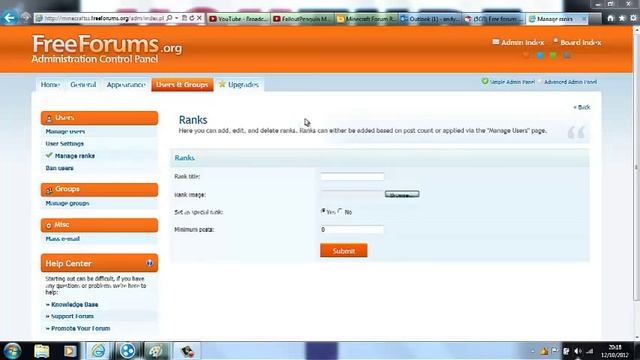Image resolution: width=640 pixels, height=360 pixels.
Task: Select Simple Admin Panel option
Action: 508,82
